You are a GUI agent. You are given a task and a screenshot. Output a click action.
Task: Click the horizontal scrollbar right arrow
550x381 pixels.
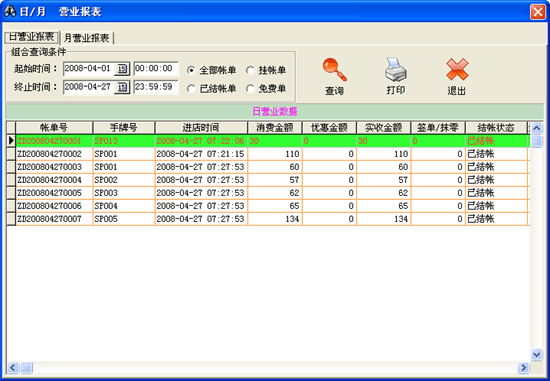[523, 368]
